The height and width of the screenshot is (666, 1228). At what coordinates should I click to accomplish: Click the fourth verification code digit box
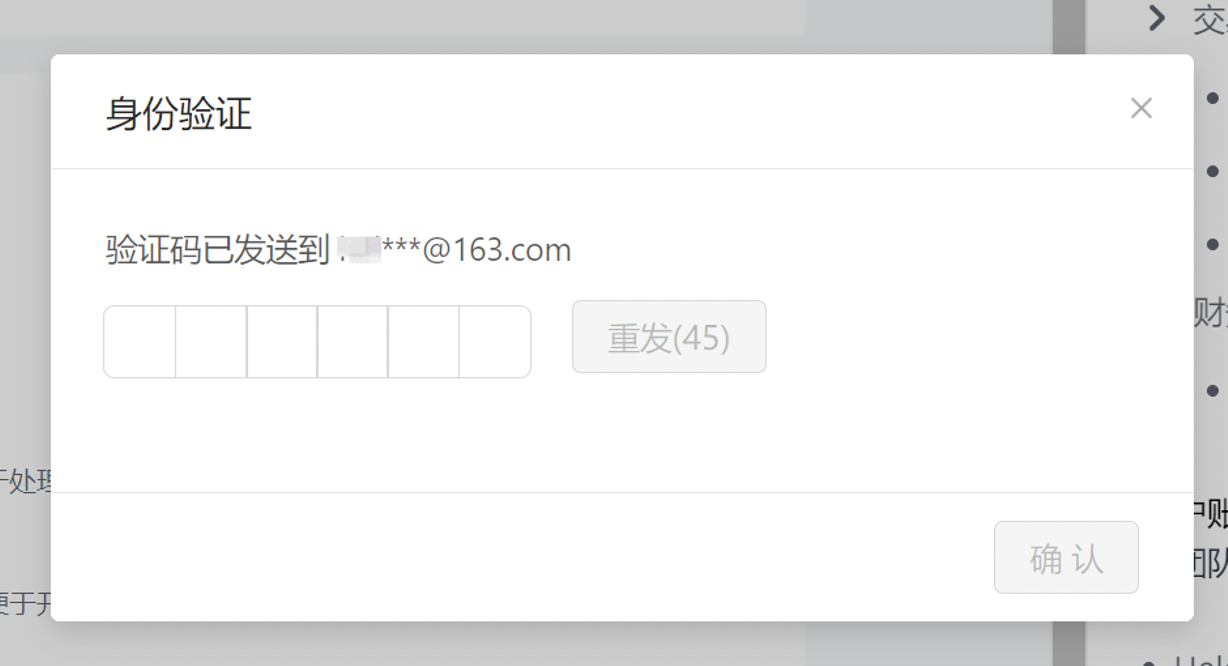click(x=353, y=342)
